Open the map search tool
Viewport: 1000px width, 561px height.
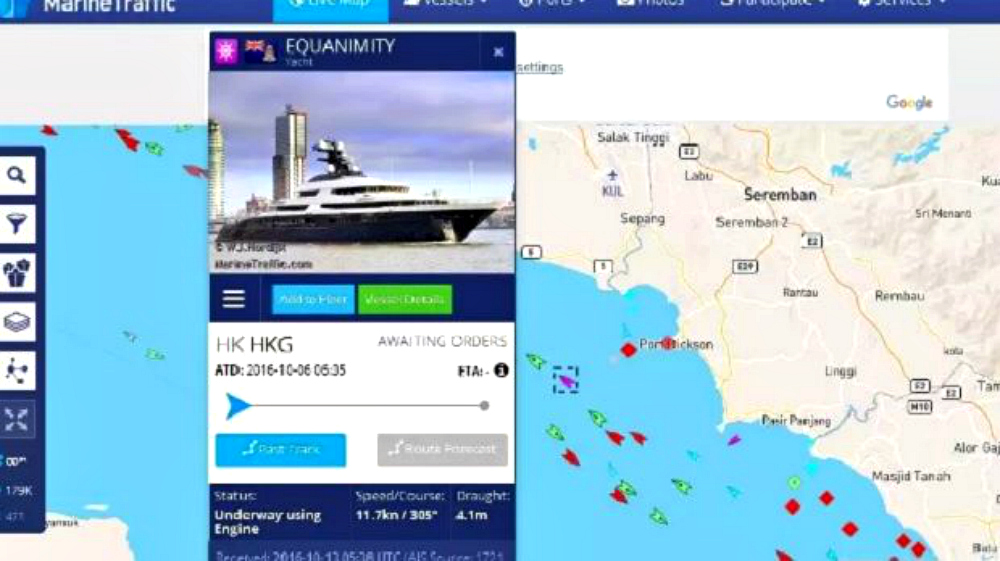(17, 174)
